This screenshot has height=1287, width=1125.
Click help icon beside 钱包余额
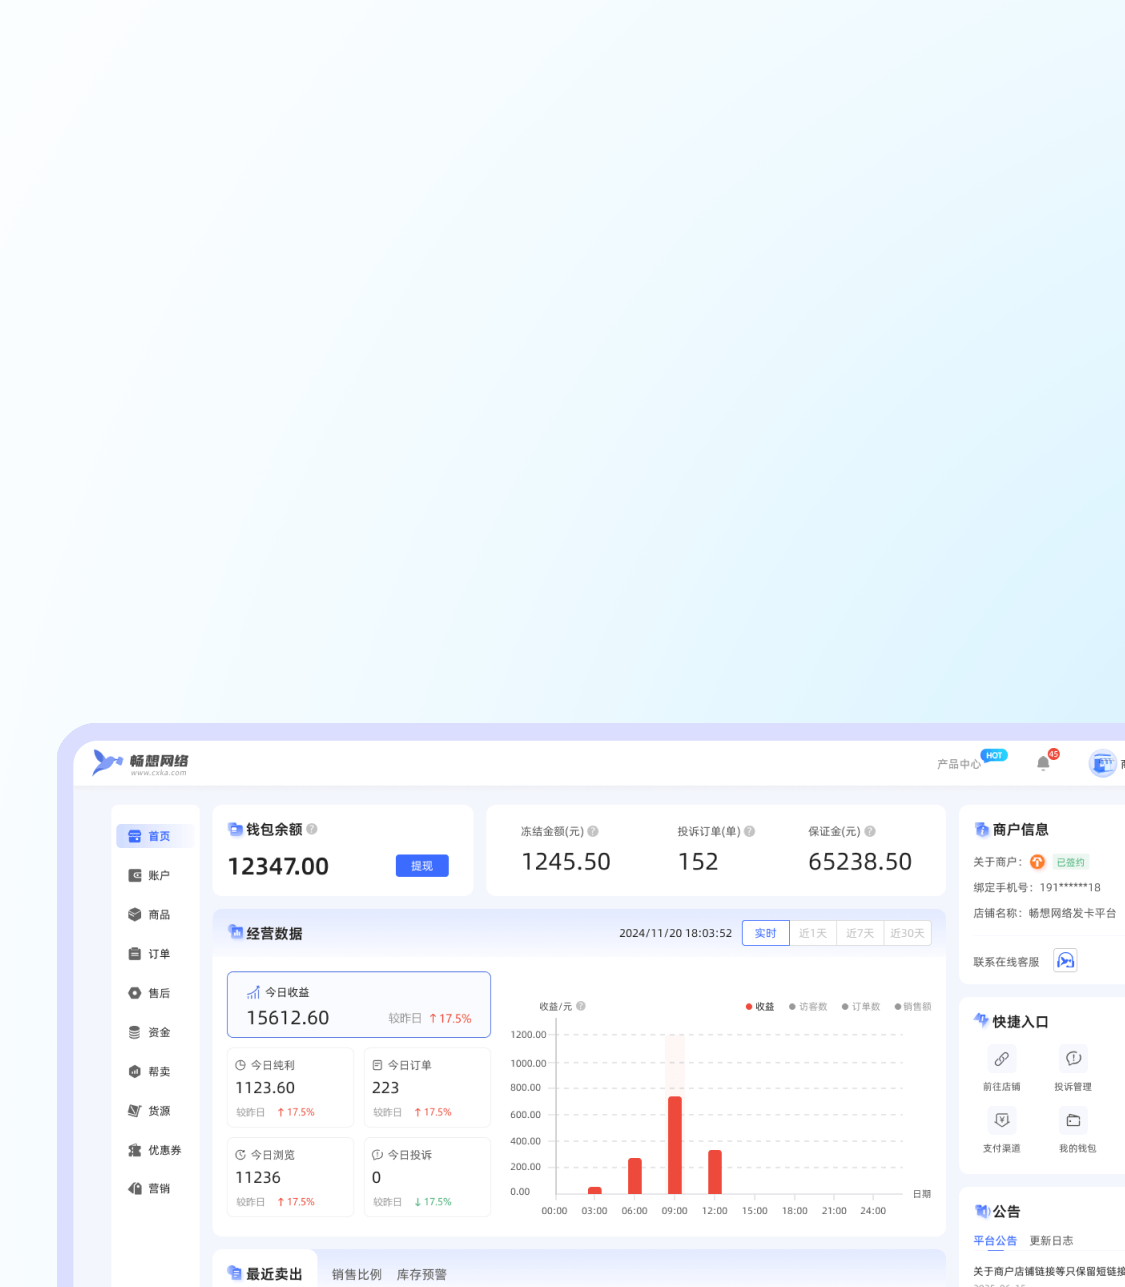point(312,829)
